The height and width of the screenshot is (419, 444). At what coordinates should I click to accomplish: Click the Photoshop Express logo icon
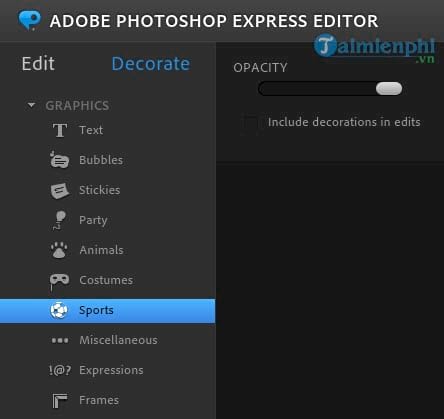[30, 20]
